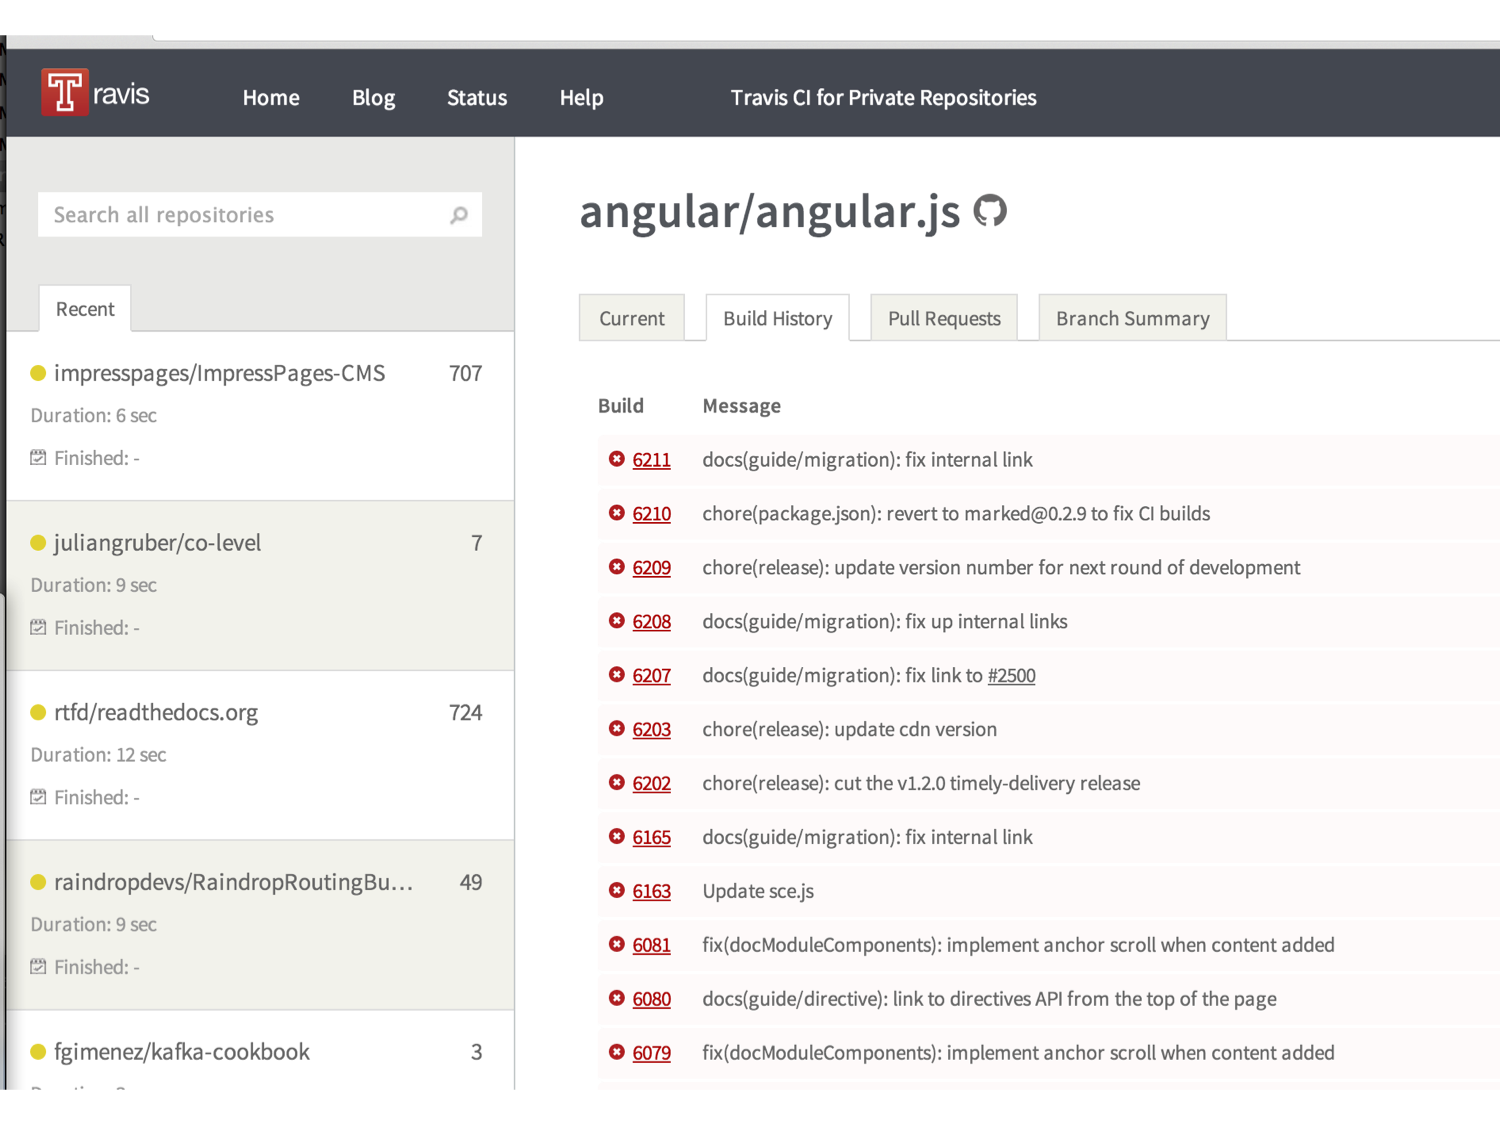Switch to the Current tab
The width and height of the screenshot is (1500, 1125).
click(632, 318)
